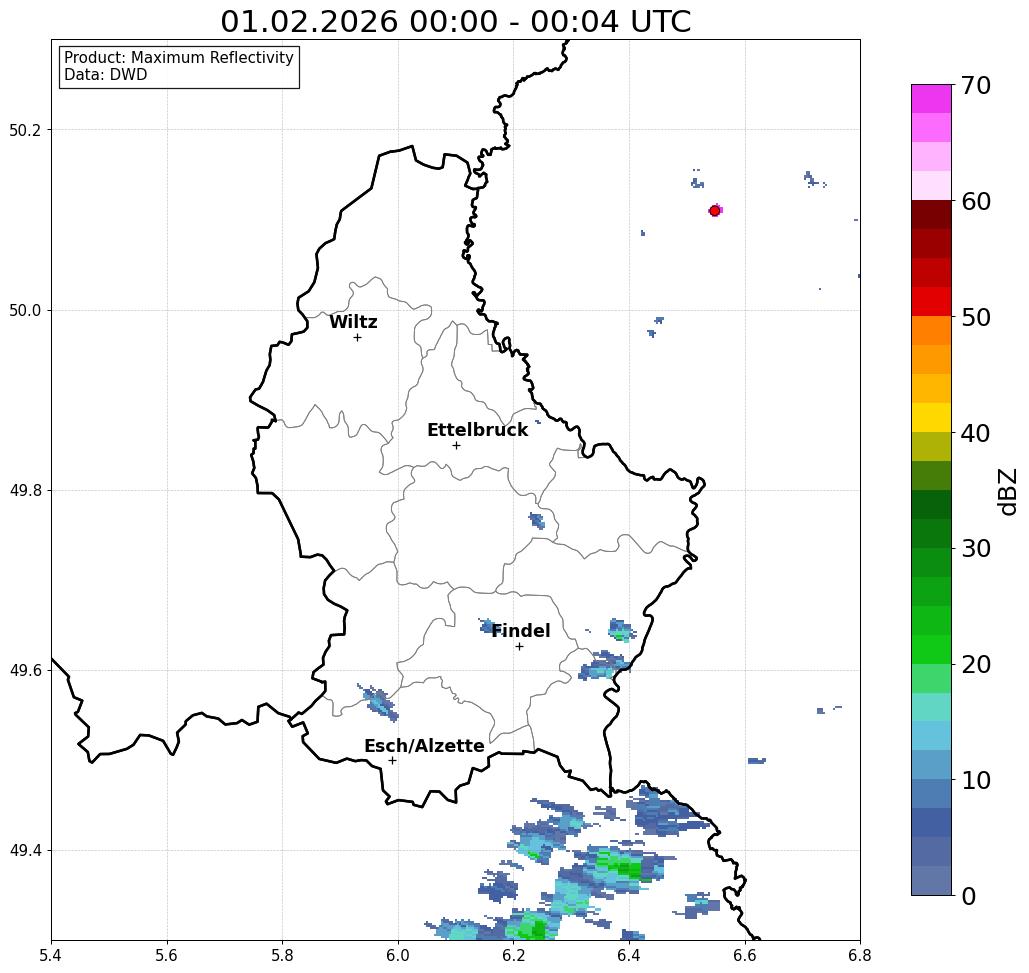Pick the dark green colorbar swatch above 30

click(x=931, y=533)
